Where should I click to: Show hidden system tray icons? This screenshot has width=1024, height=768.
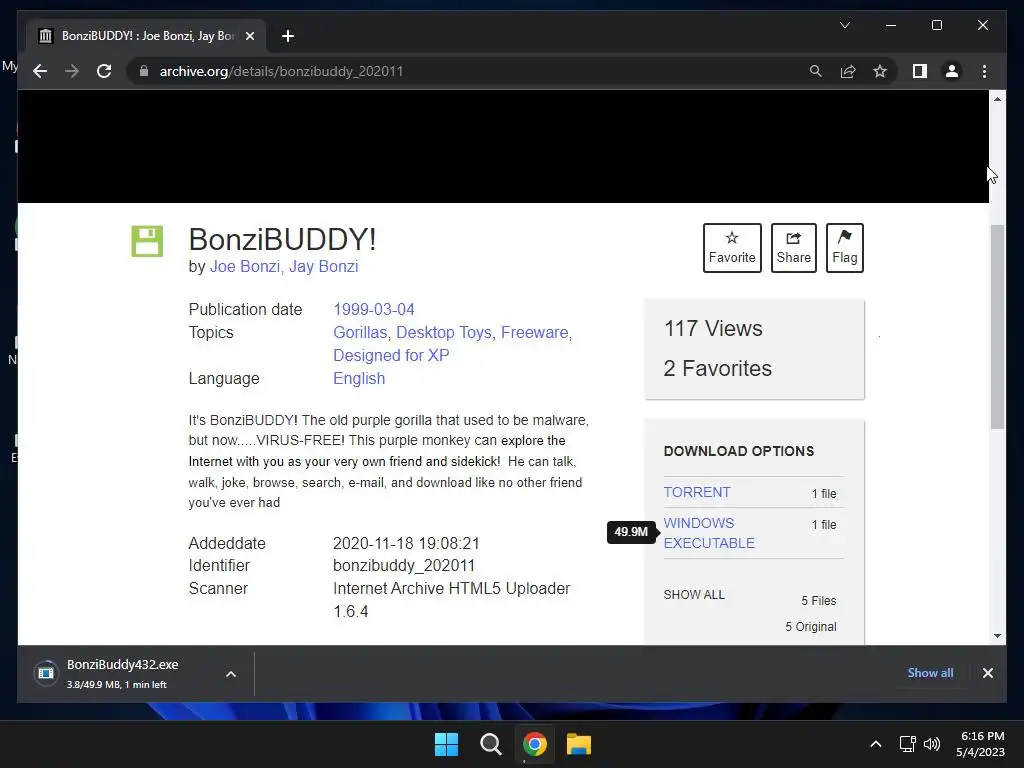(x=876, y=744)
